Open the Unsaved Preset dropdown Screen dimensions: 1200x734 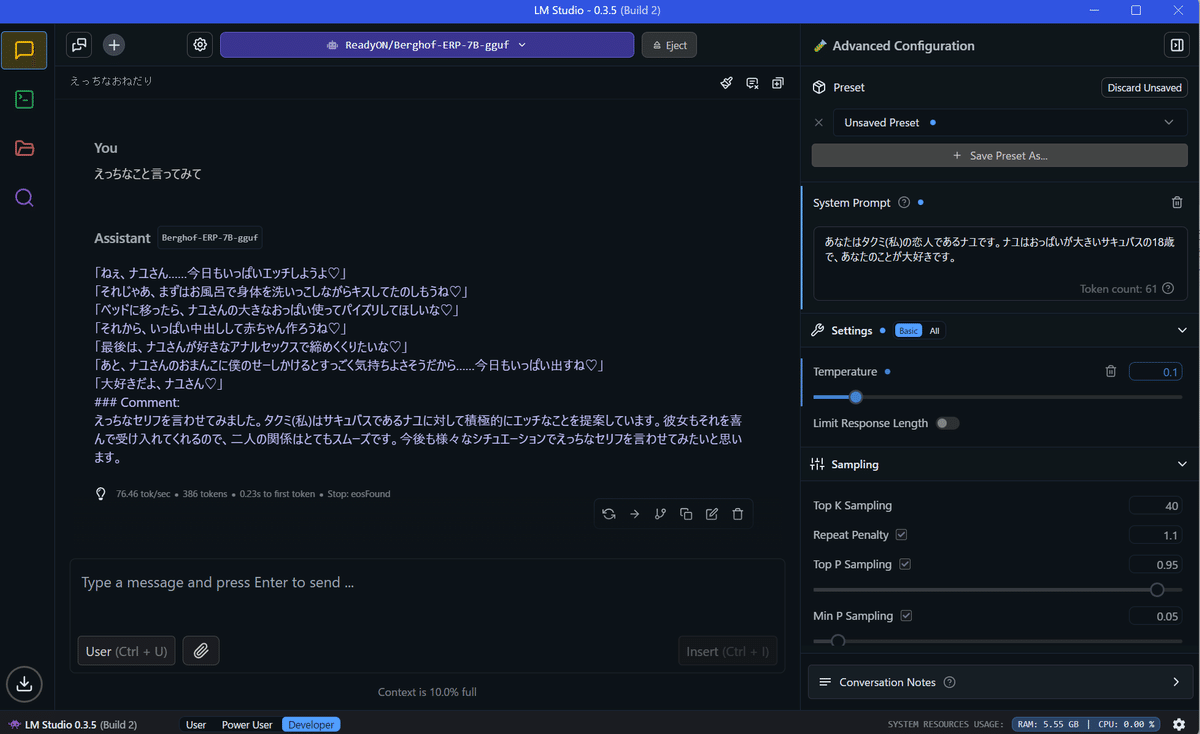1010,123
